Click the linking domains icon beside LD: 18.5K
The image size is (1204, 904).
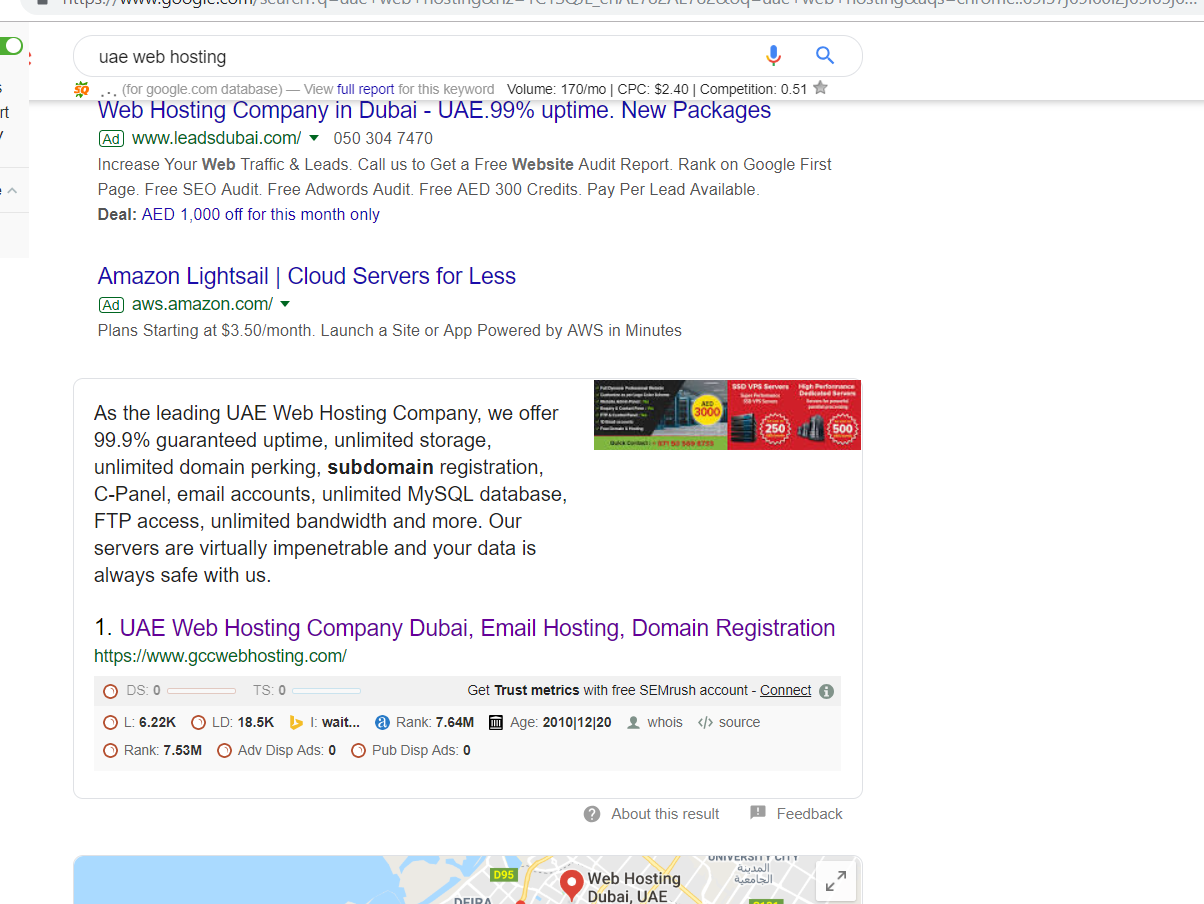click(198, 722)
